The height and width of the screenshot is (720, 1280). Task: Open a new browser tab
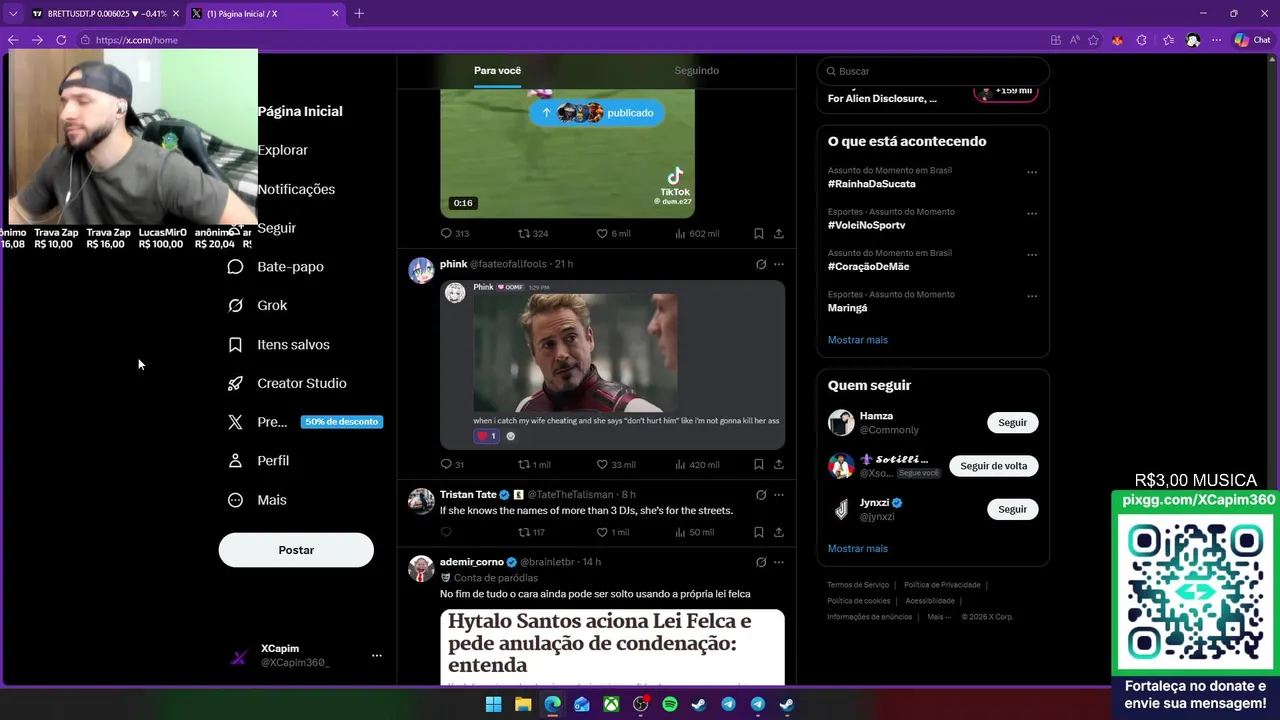pos(359,13)
